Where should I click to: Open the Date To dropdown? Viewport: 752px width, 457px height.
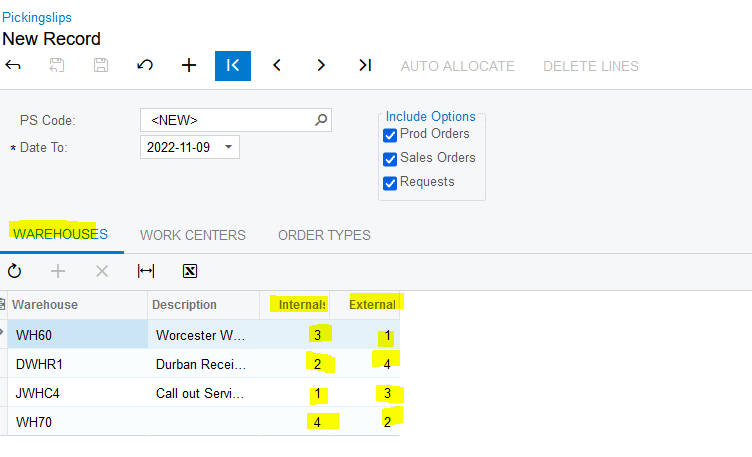[229, 147]
